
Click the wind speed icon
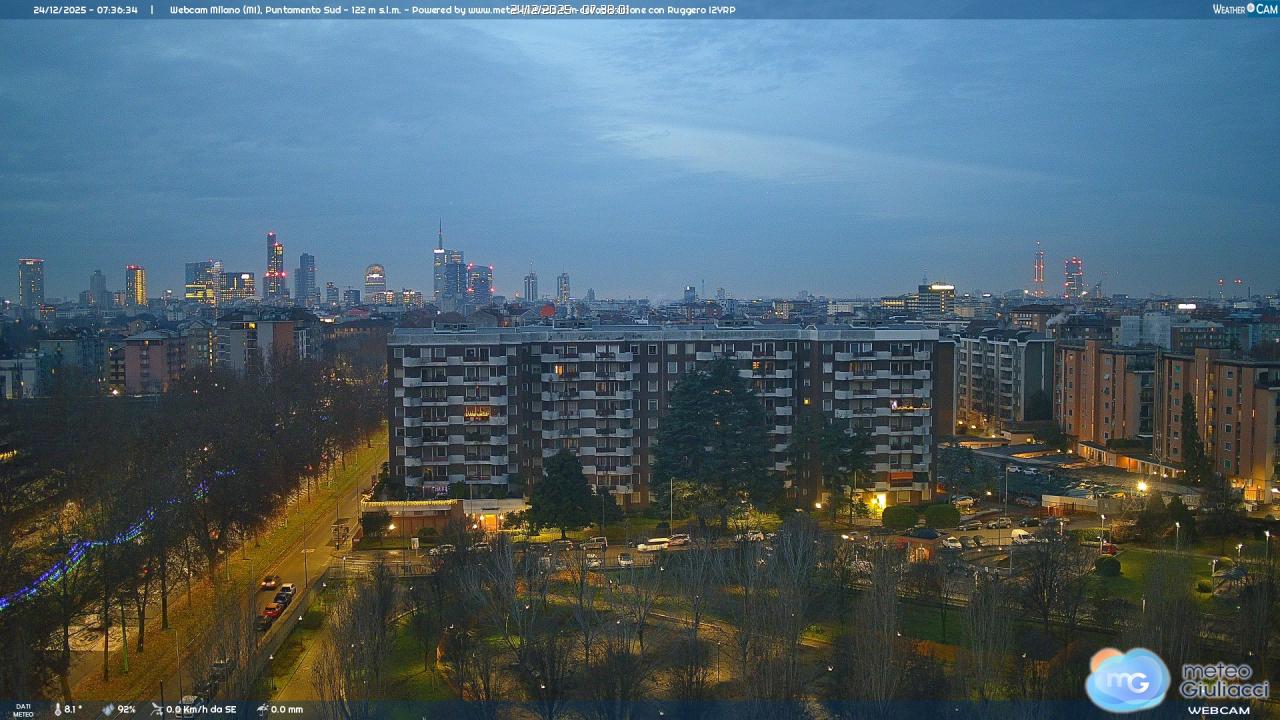(x=157, y=709)
